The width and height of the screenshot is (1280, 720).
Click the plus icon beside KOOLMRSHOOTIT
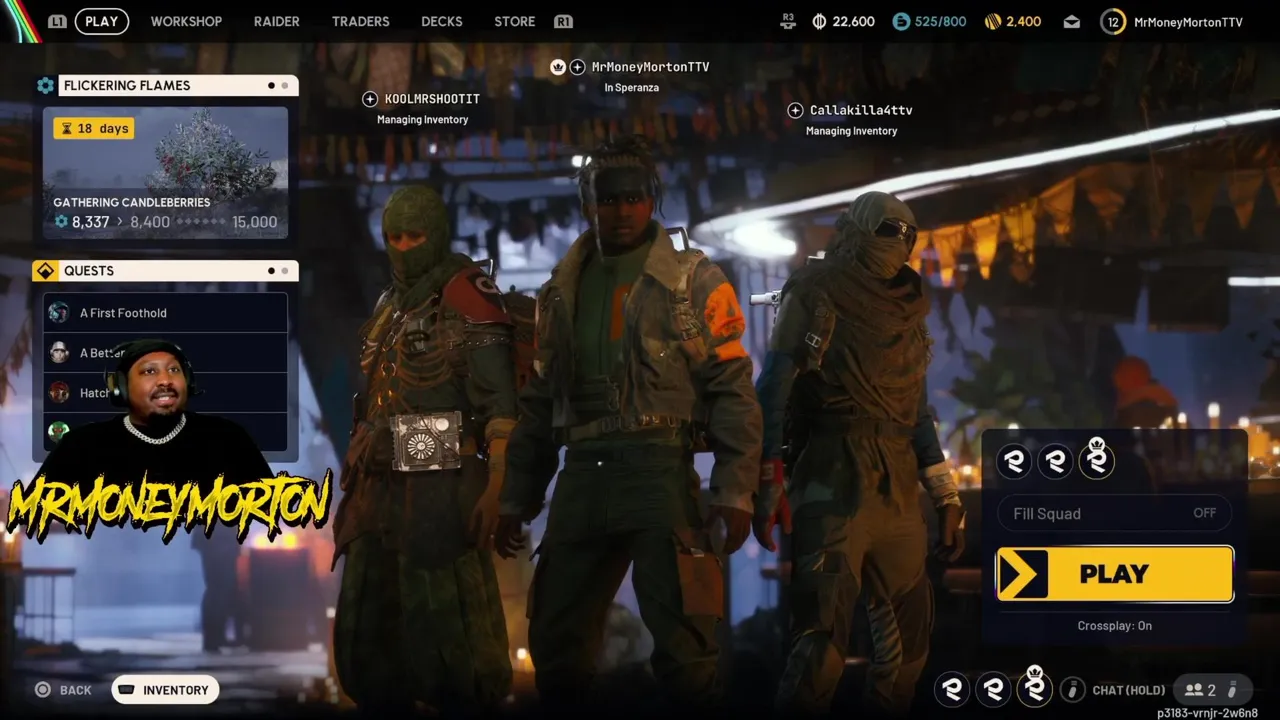pyautogui.click(x=370, y=99)
